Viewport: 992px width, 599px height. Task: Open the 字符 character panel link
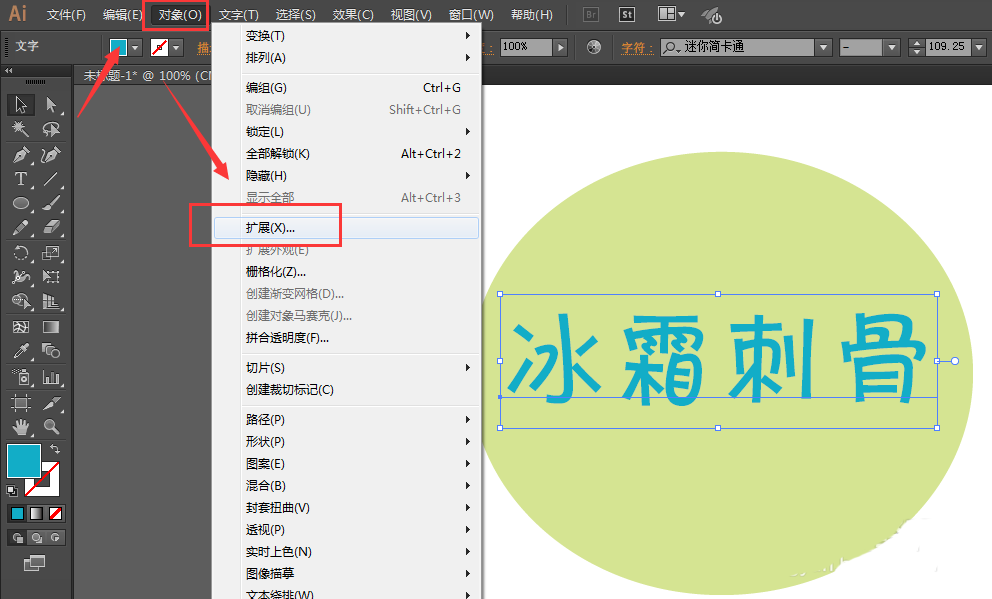click(x=636, y=47)
